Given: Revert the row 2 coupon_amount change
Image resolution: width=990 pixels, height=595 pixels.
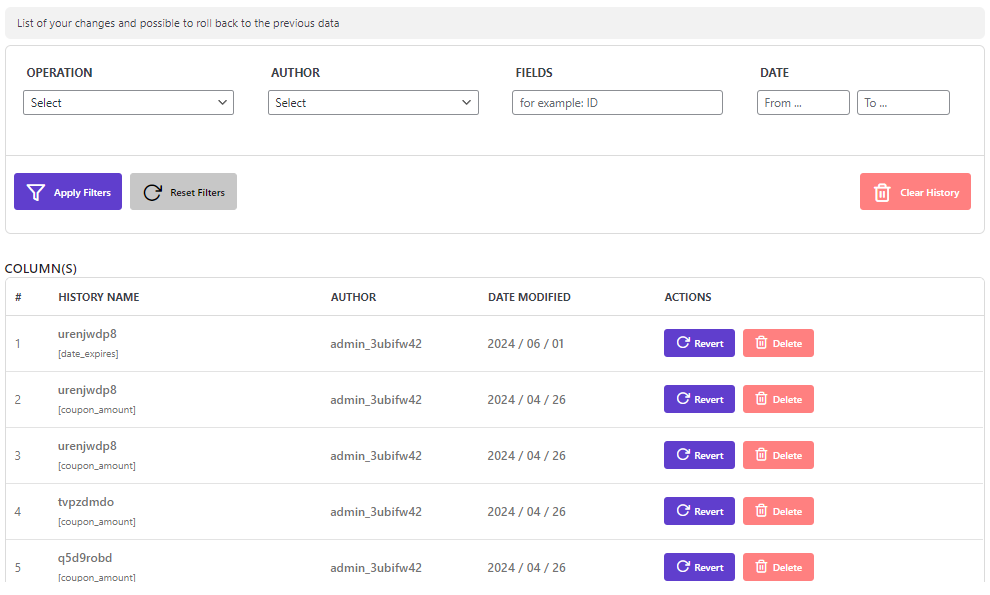Looking at the screenshot, I should tap(699, 399).
